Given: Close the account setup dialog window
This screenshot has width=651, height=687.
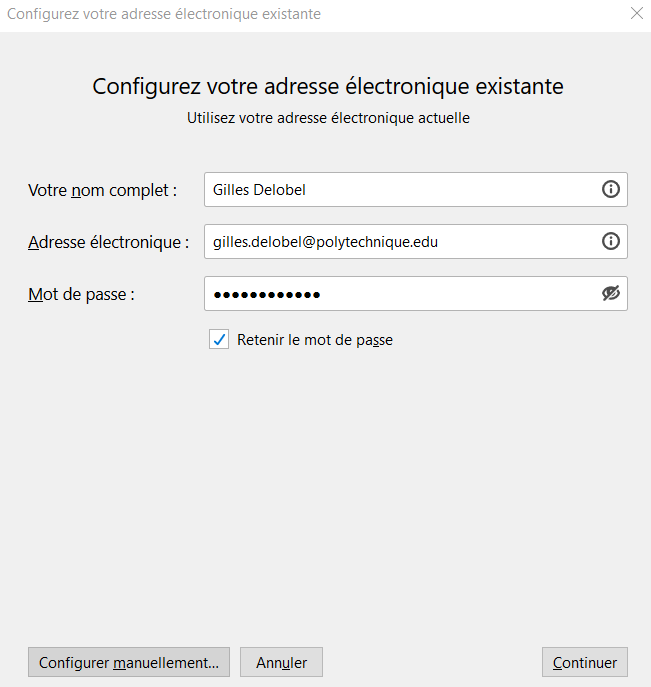Looking at the screenshot, I should click(x=637, y=13).
